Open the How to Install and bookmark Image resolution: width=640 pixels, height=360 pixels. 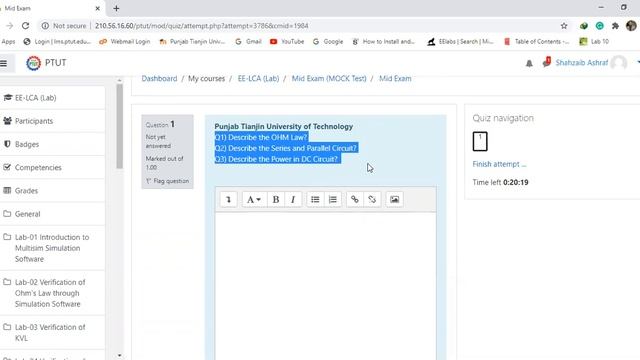(383, 42)
